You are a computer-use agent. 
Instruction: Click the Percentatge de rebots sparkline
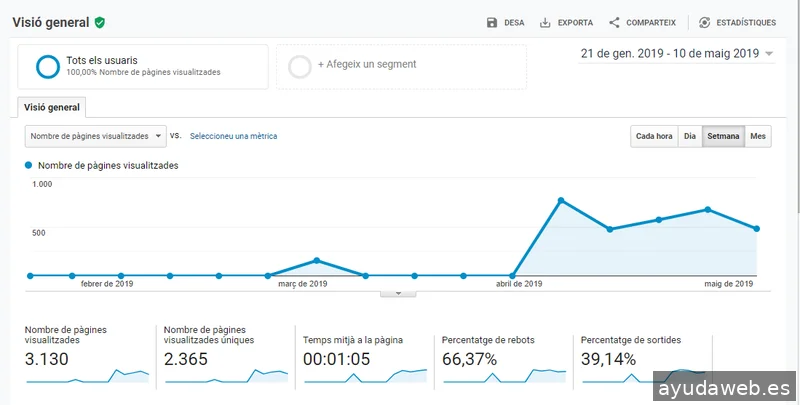504,376
